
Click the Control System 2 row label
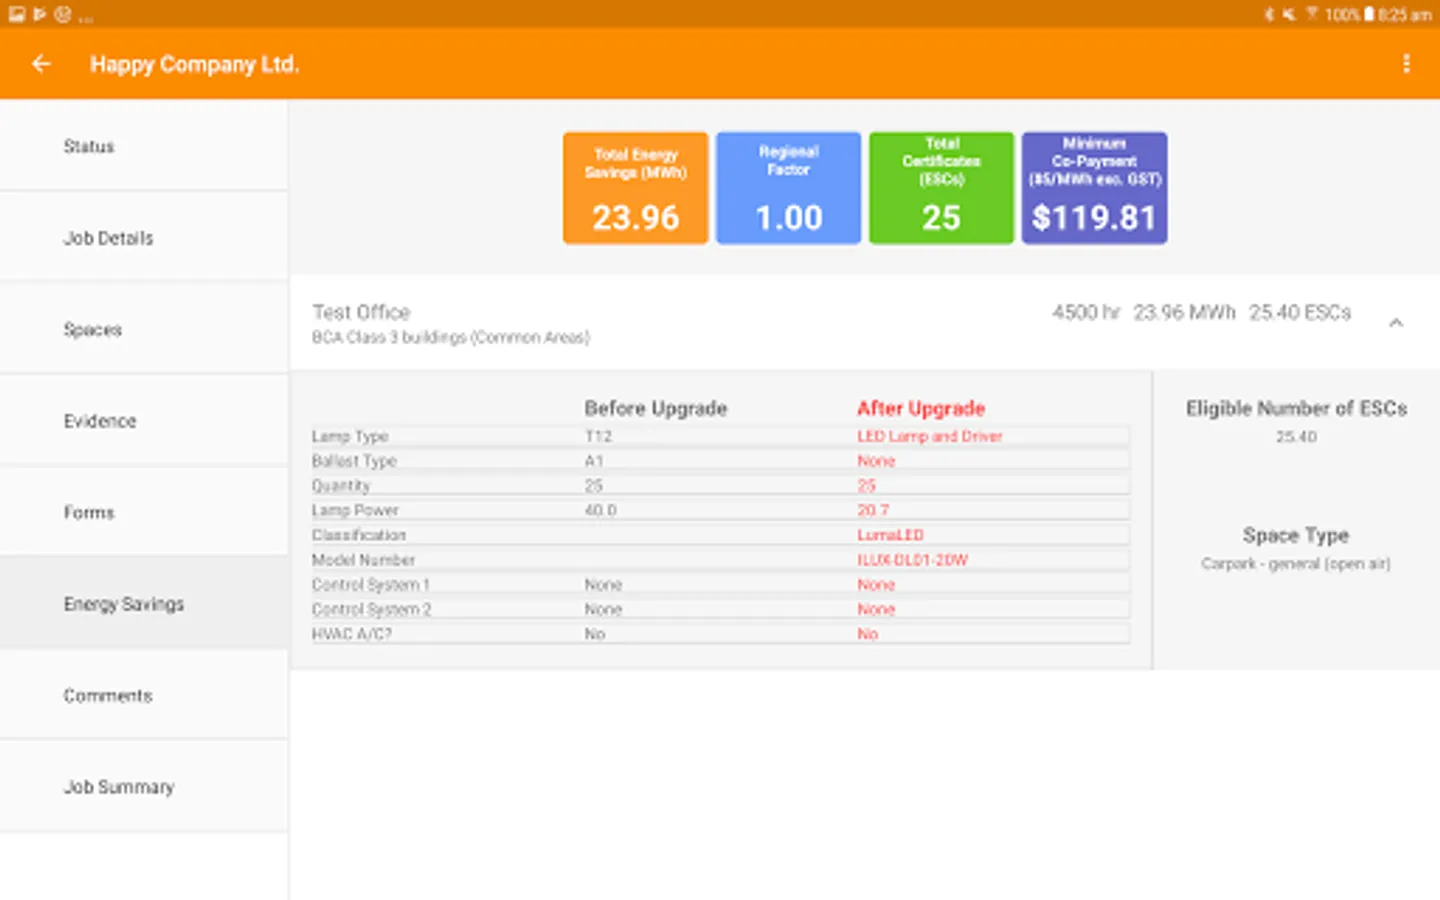371,609
